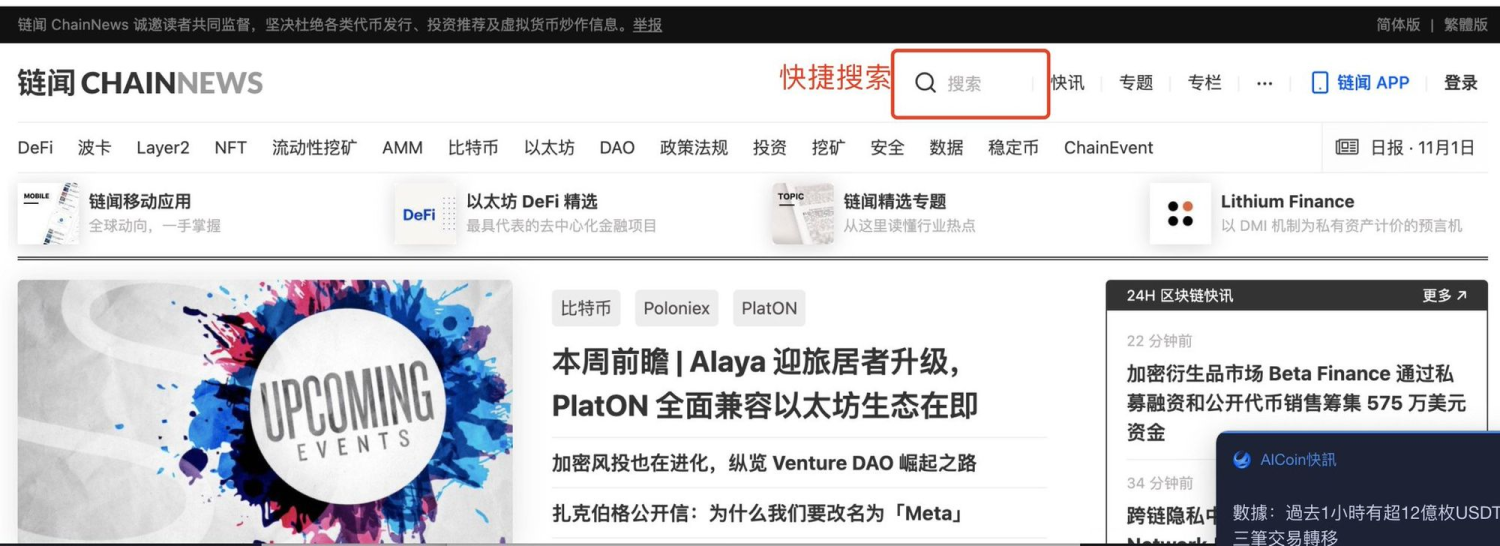The width and height of the screenshot is (1500, 546).
Task: Click the 34 分钟前 timestamp
Action: point(1160,483)
